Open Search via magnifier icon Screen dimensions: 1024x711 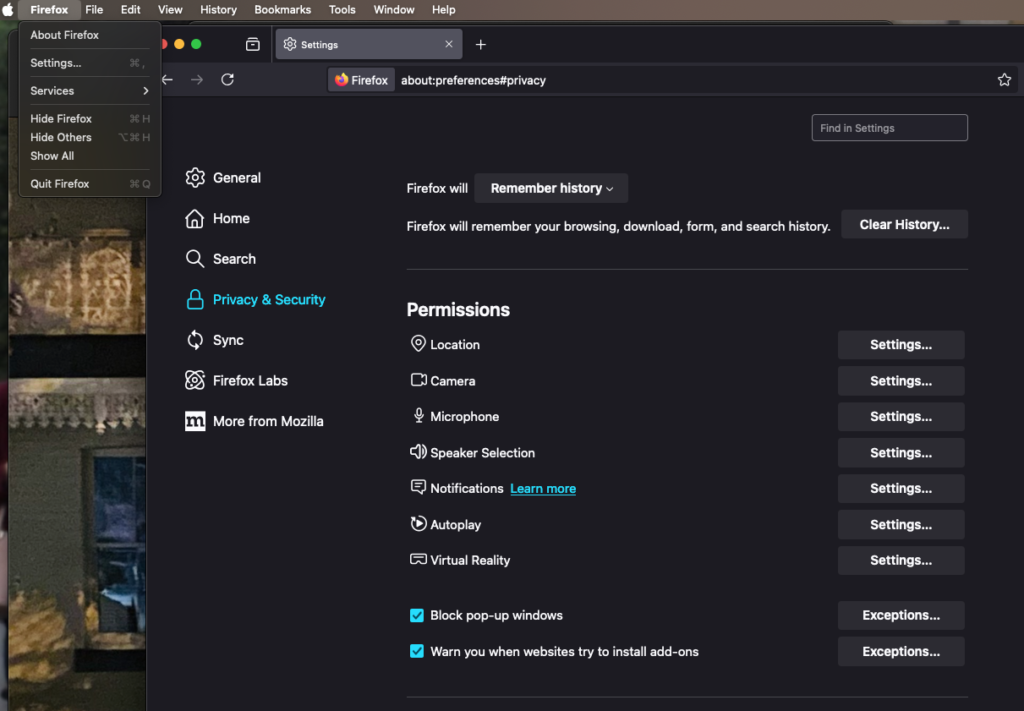(x=195, y=259)
